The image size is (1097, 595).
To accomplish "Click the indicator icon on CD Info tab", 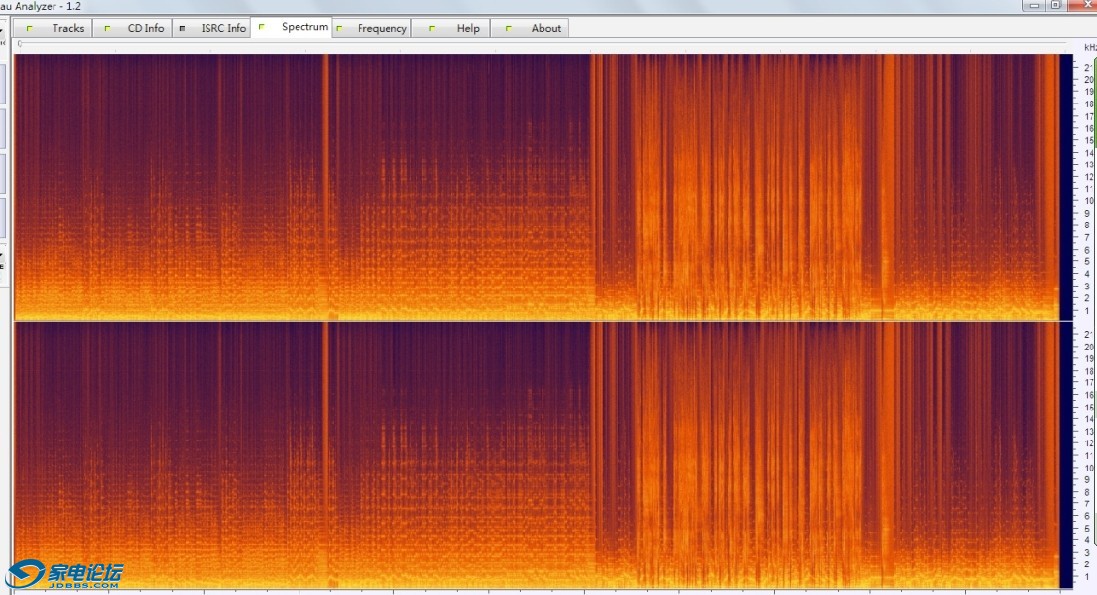I will [x=108, y=28].
